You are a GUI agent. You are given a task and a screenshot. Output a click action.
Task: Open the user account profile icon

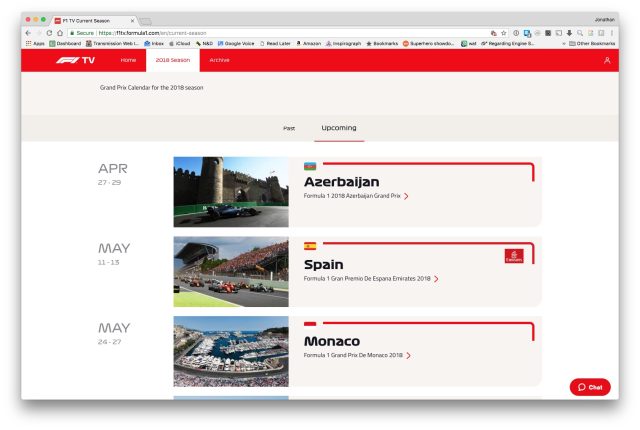coord(607,60)
